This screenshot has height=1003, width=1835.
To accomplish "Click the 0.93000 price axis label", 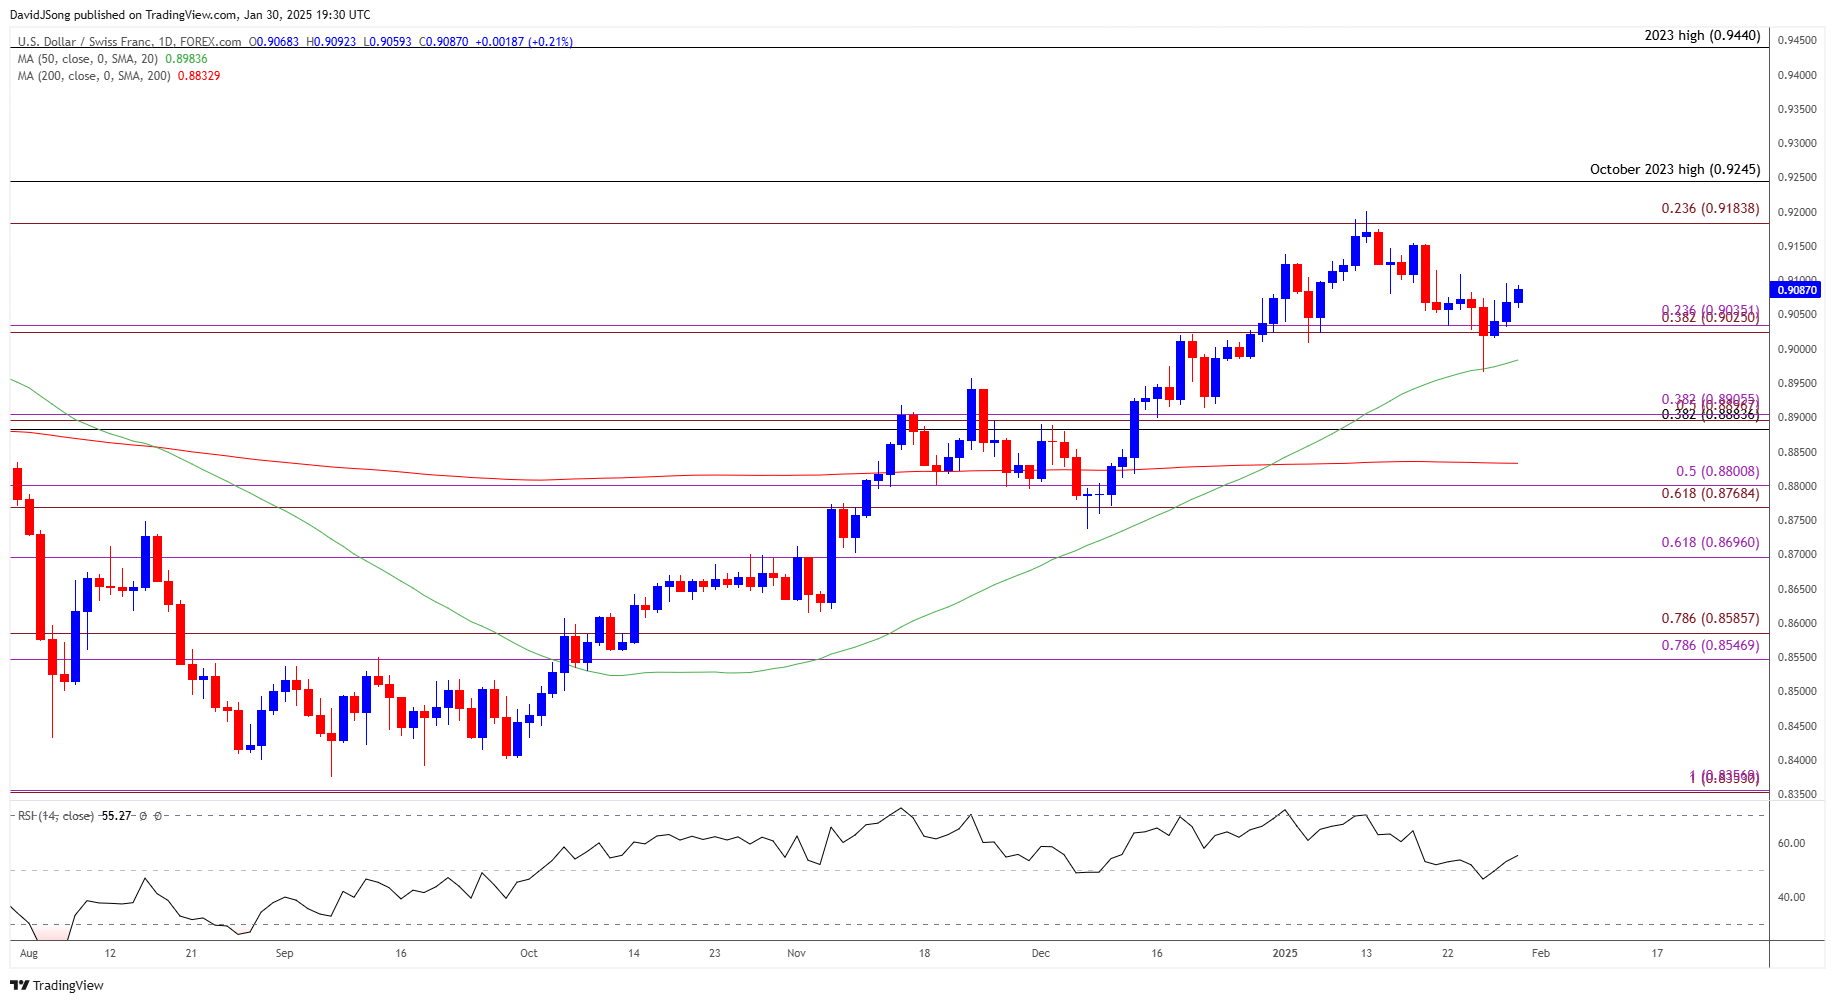I will point(1797,143).
